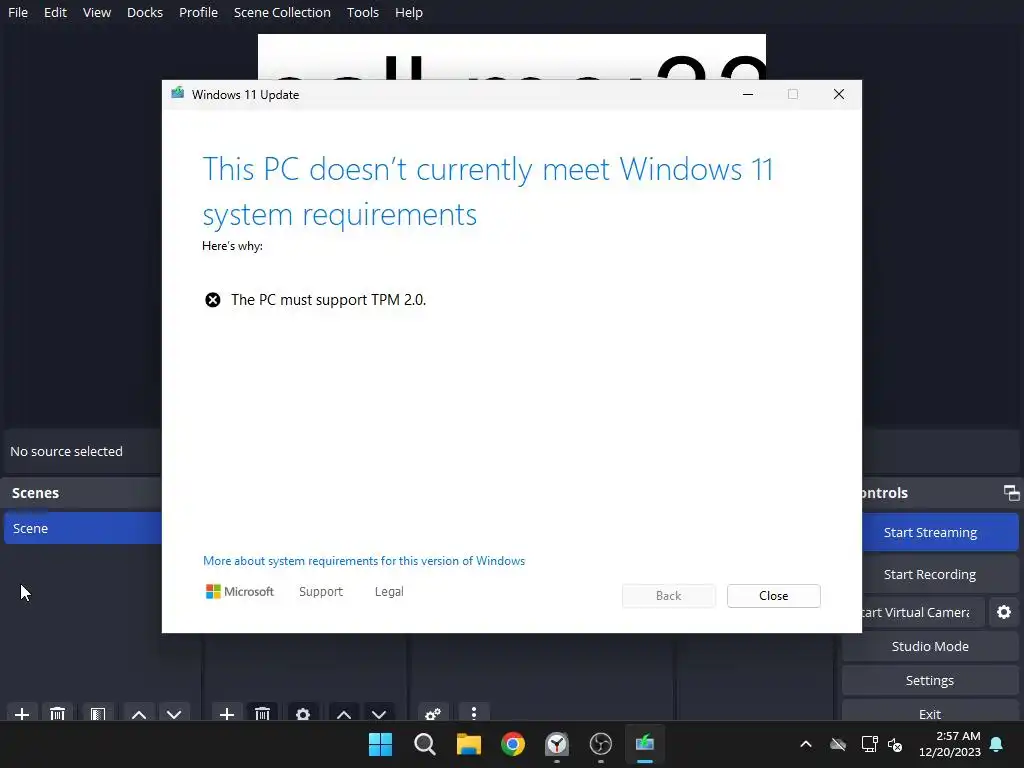Viewport: 1024px width, 768px height.
Task: Add a new source with the Sources plus icon
Action: click(x=227, y=714)
